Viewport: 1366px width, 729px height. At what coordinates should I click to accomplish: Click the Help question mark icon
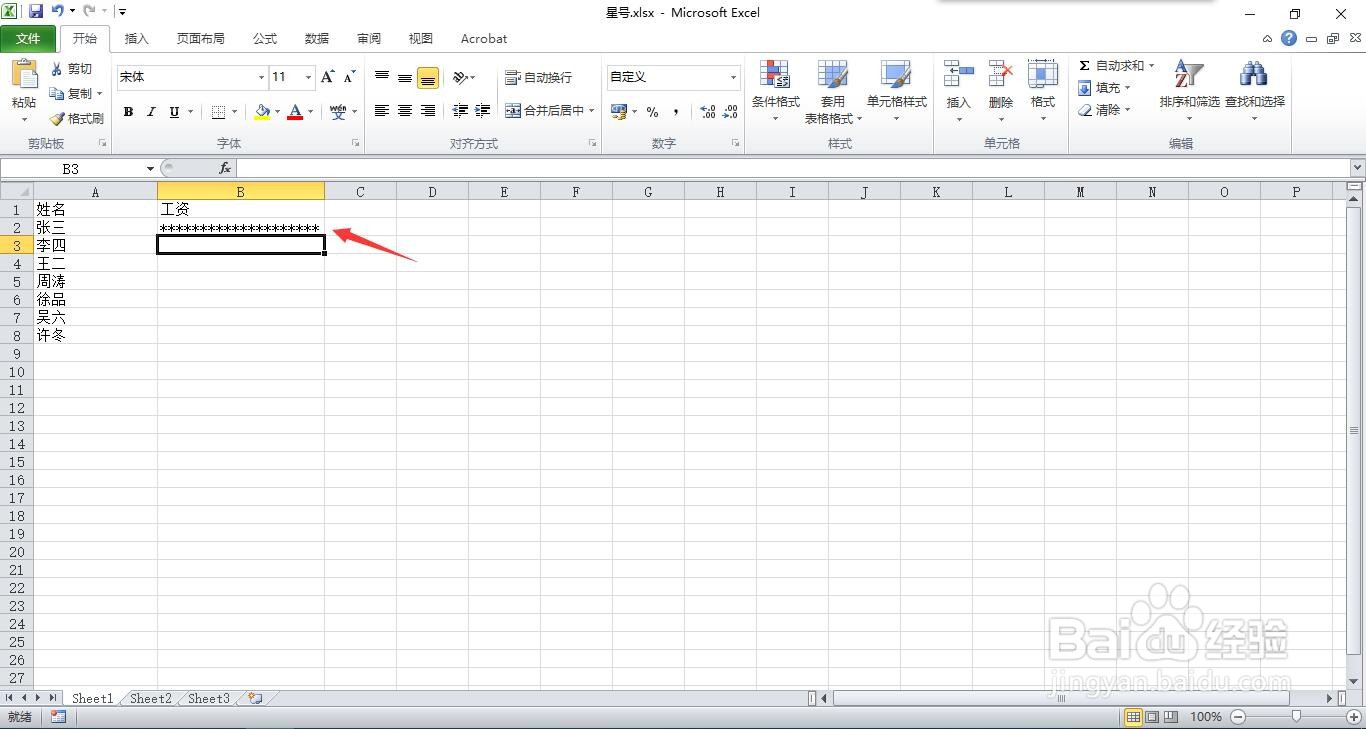point(1289,38)
